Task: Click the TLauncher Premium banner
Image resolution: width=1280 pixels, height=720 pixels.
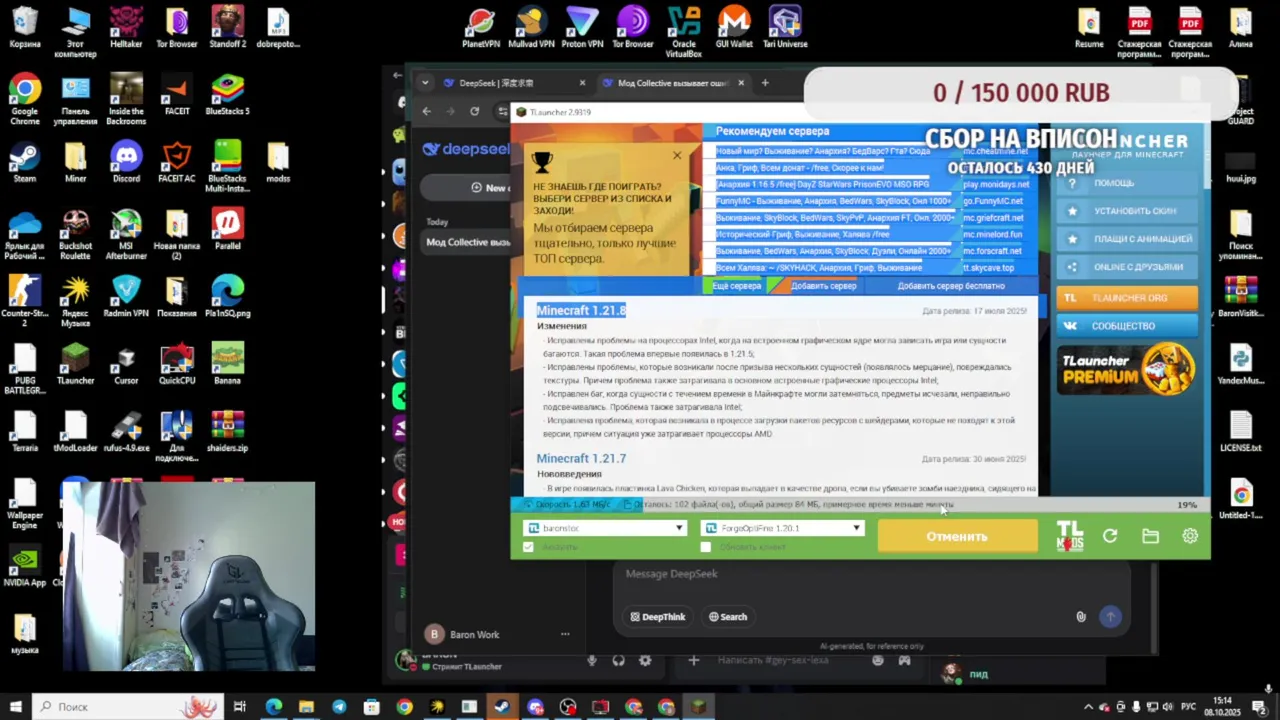Action: tap(1127, 368)
